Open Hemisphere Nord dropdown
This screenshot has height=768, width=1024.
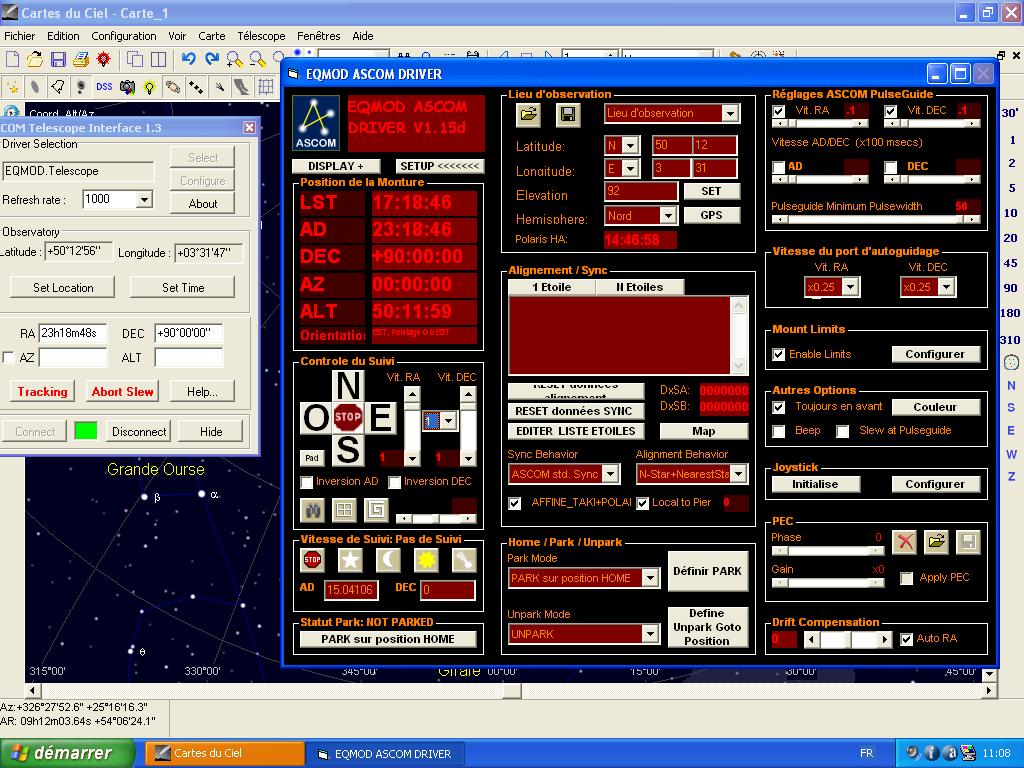[667, 216]
